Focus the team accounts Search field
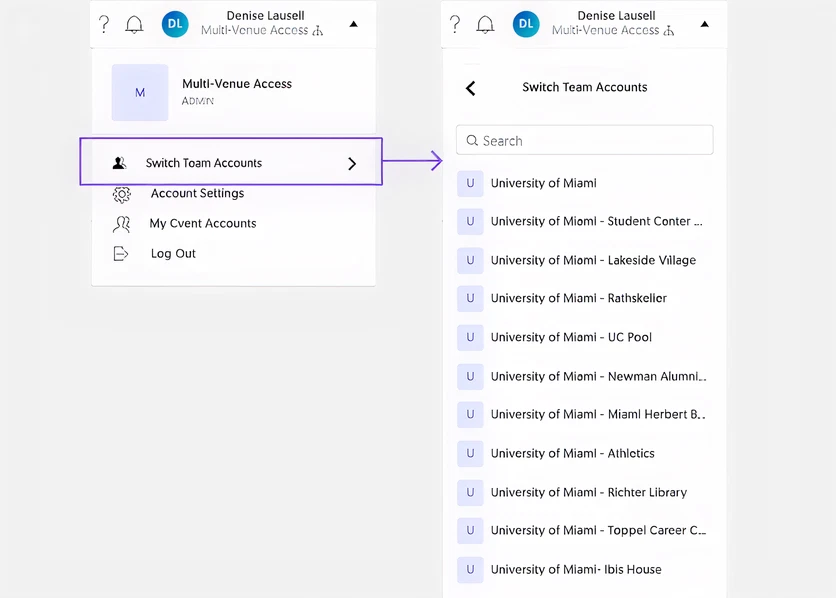Viewport: 836px width, 598px height. (x=585, y=140)
